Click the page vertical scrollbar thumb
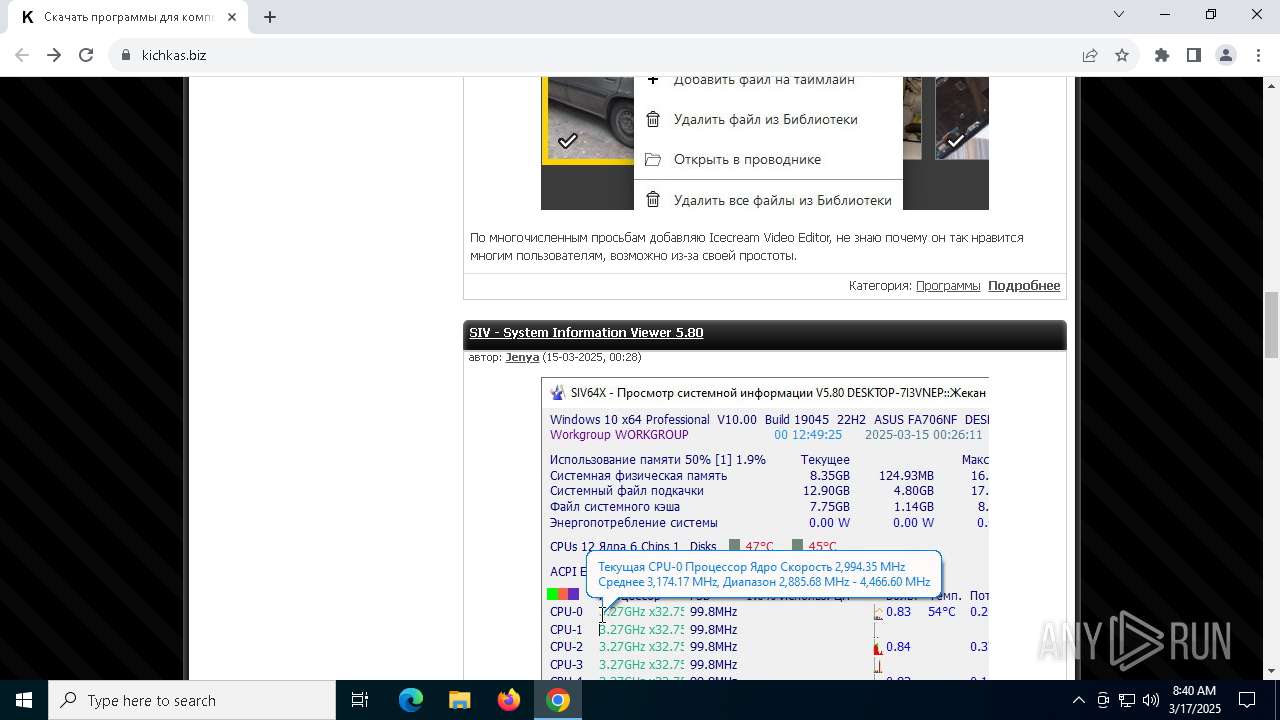Image resolution: width=1280 pixels, height=720 pixels. (x=1271, y=324)
